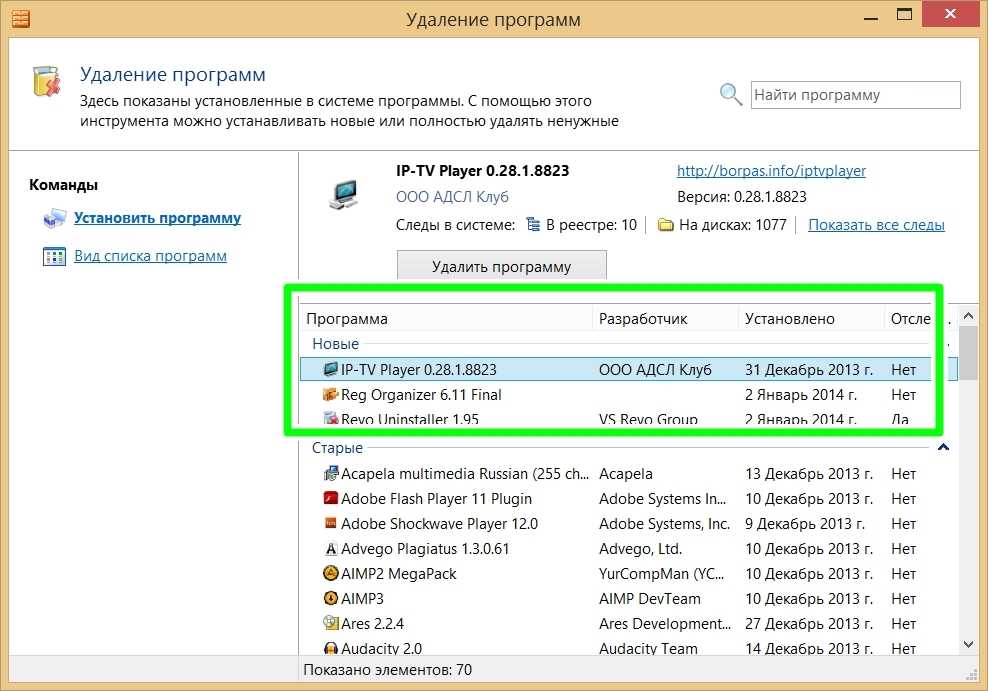Image resolution: width=988 pixels, height=691 pixels.
Task: Sort list by Разработчик column header
Action: tap(643, 319)
